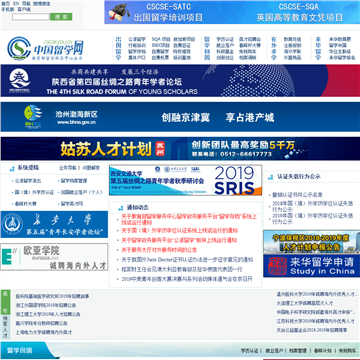This screenshot has width=360, height=360.
Task: Open the 来华留学申请 Study in China banner
Action: pos(311,266)
